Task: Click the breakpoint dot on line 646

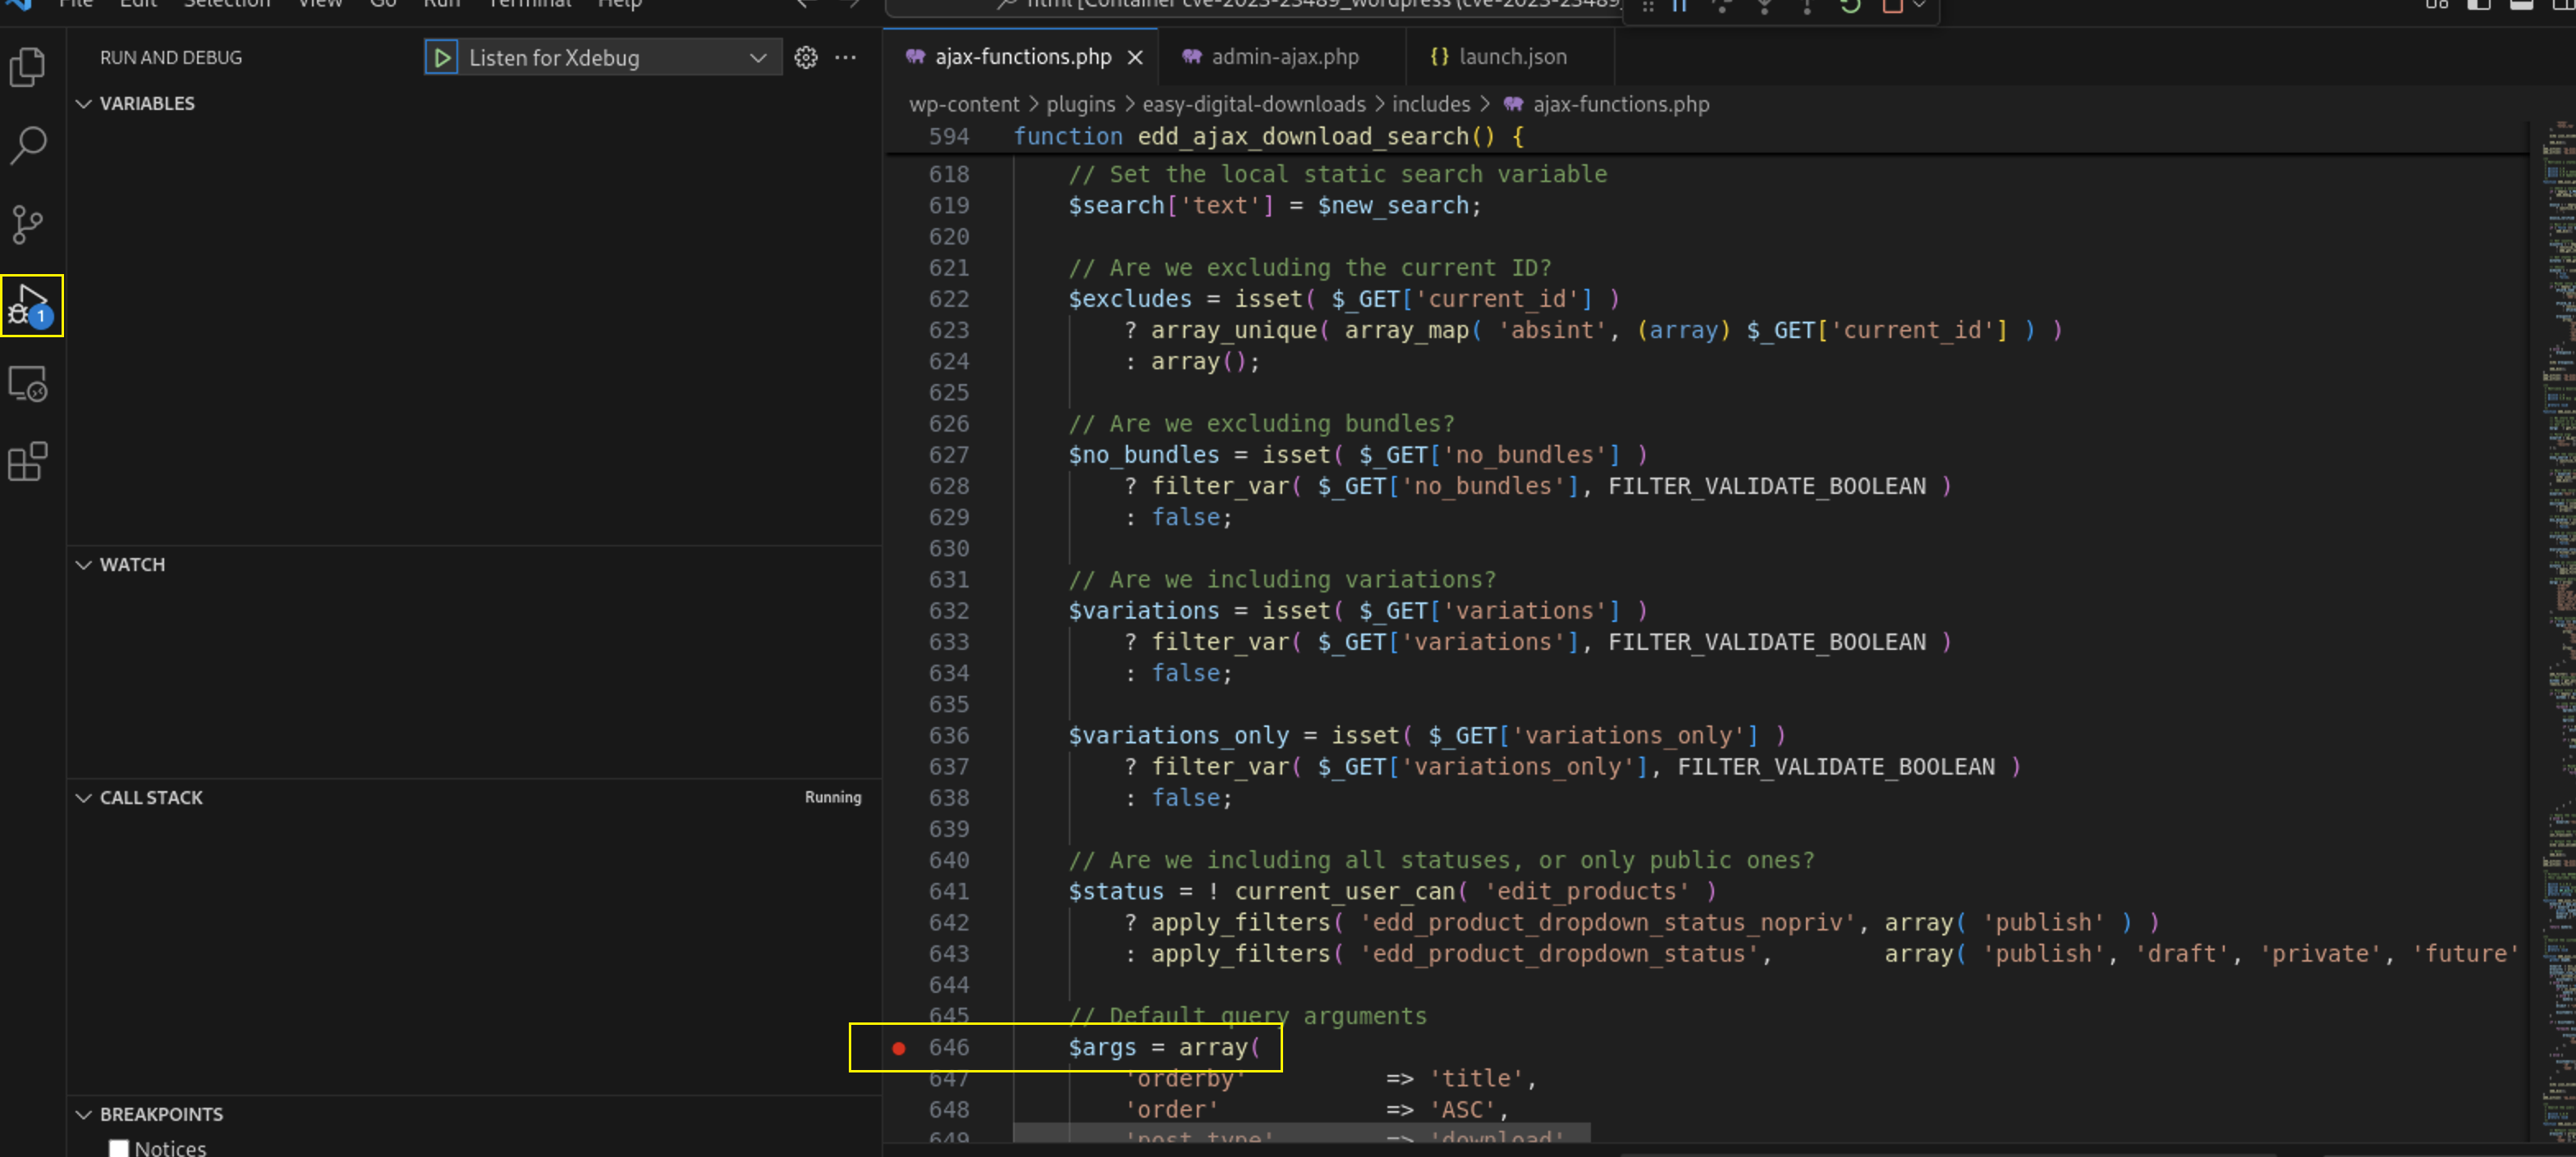Action: pos(899,1048)
